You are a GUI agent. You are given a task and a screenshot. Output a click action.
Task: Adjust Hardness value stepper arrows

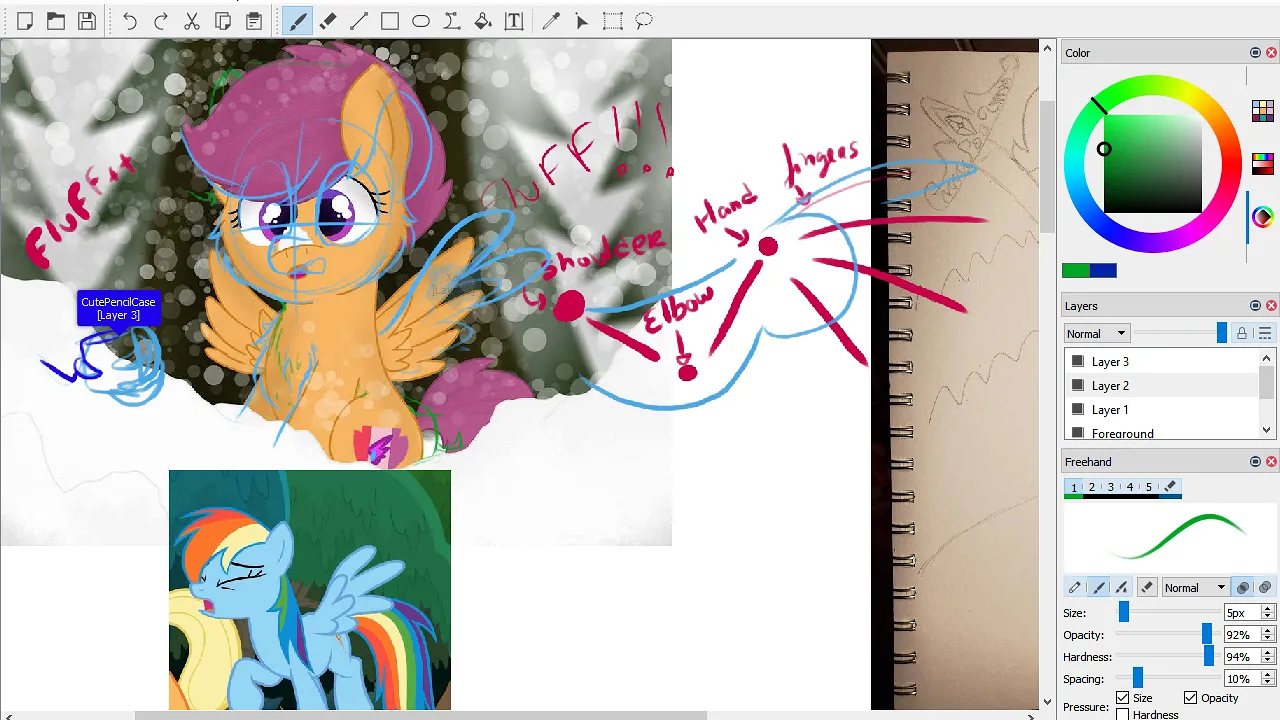[x=1268, y=656]
